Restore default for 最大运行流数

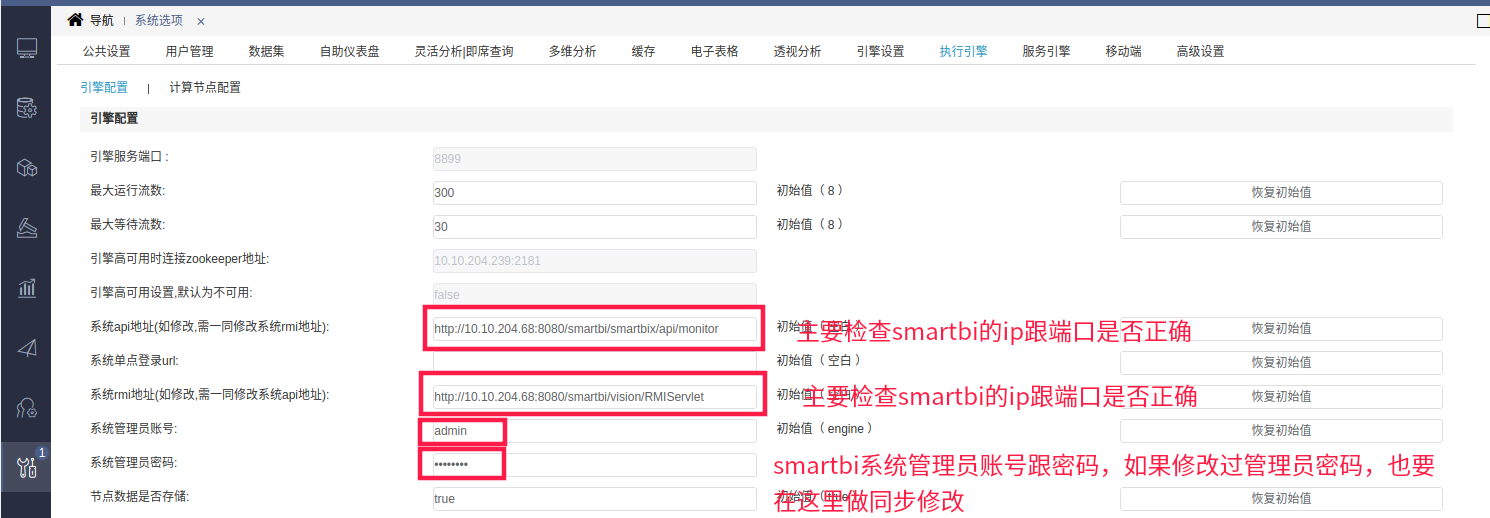point(1281,192)
